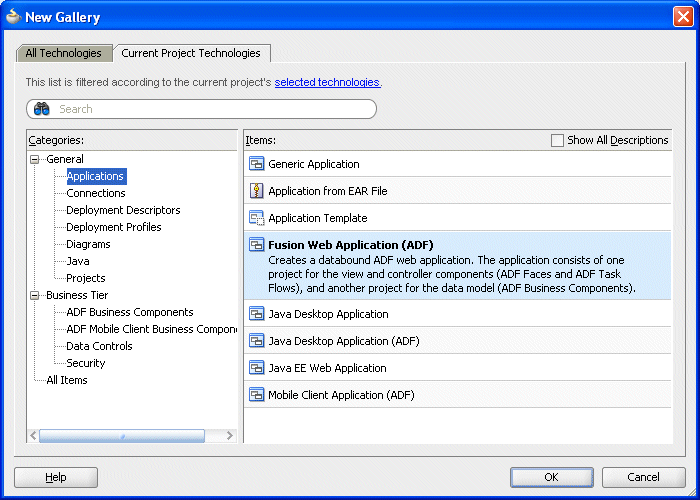Select Application Template item text

point(318,218)
